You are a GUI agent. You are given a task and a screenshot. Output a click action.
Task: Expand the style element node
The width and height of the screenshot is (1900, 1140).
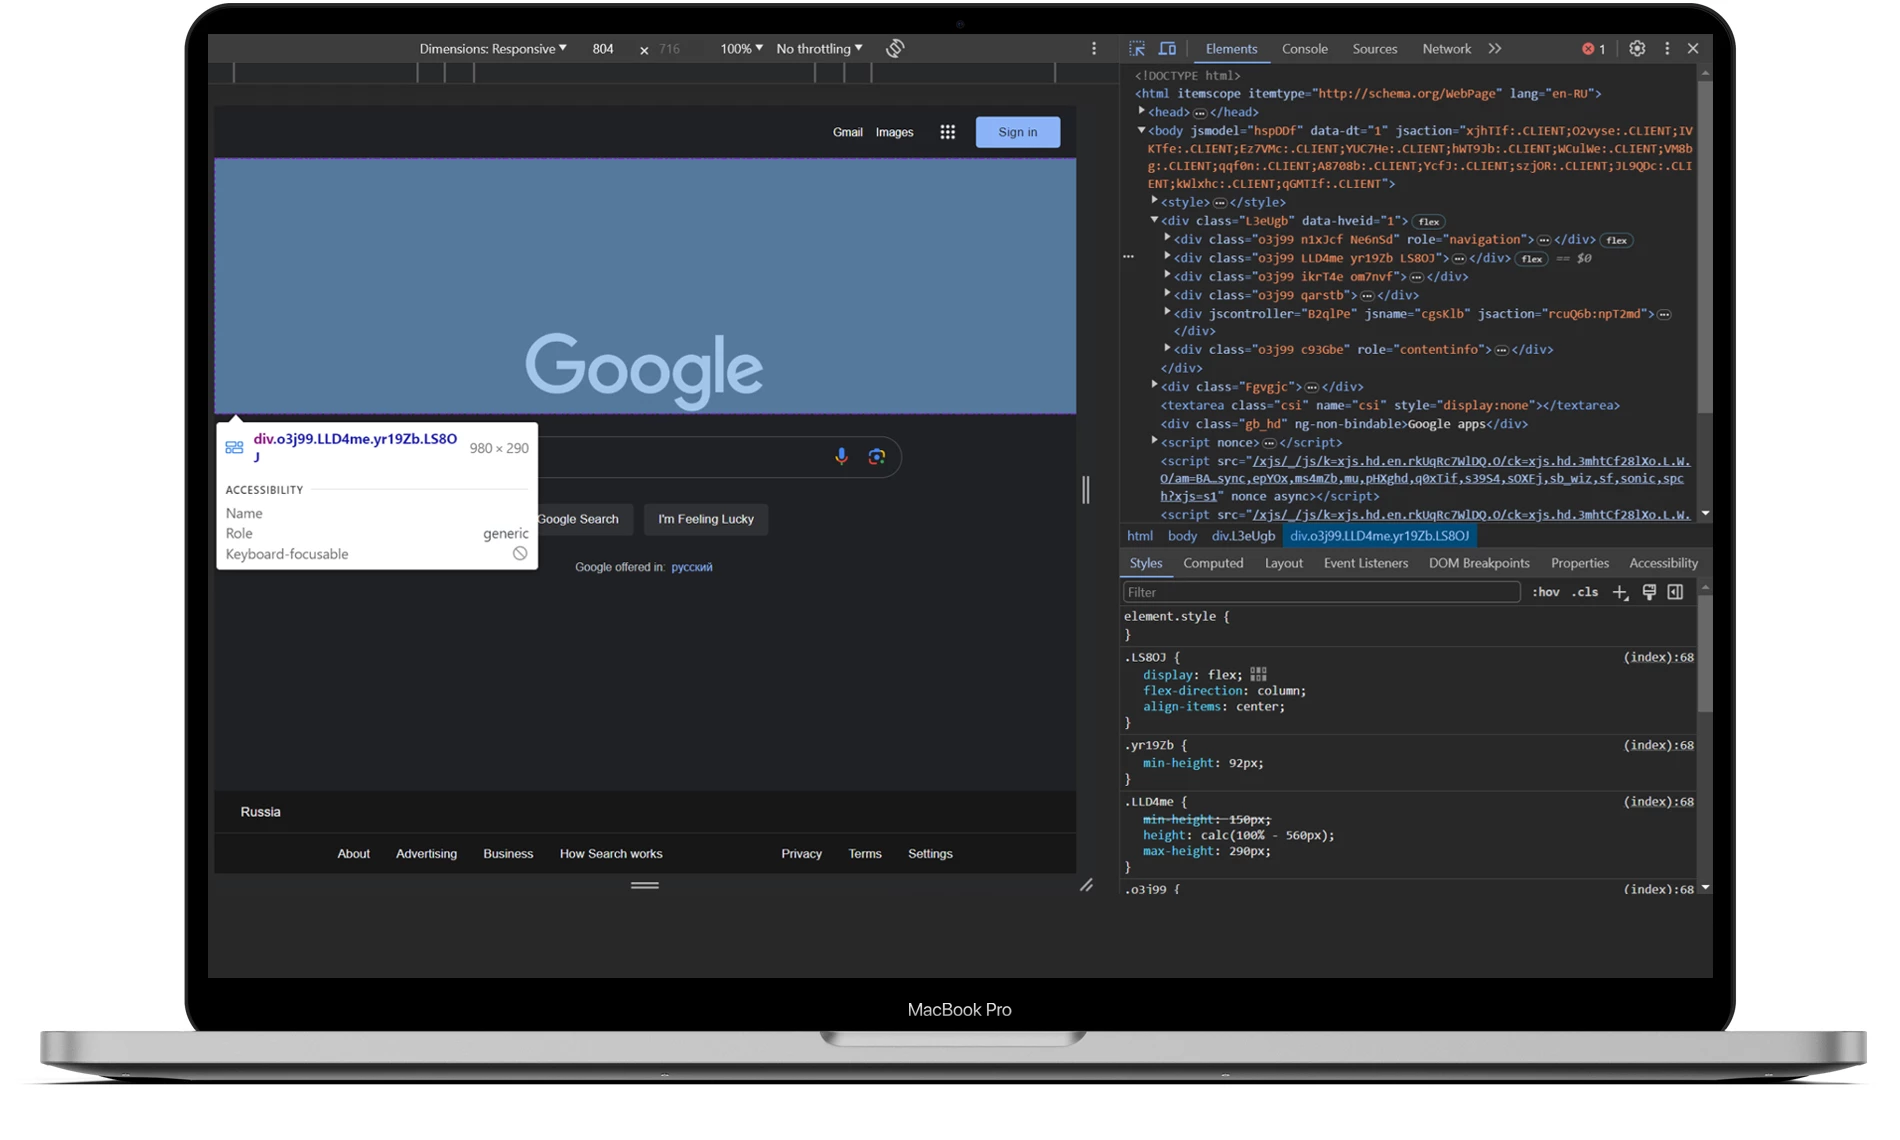point(1155,201)
